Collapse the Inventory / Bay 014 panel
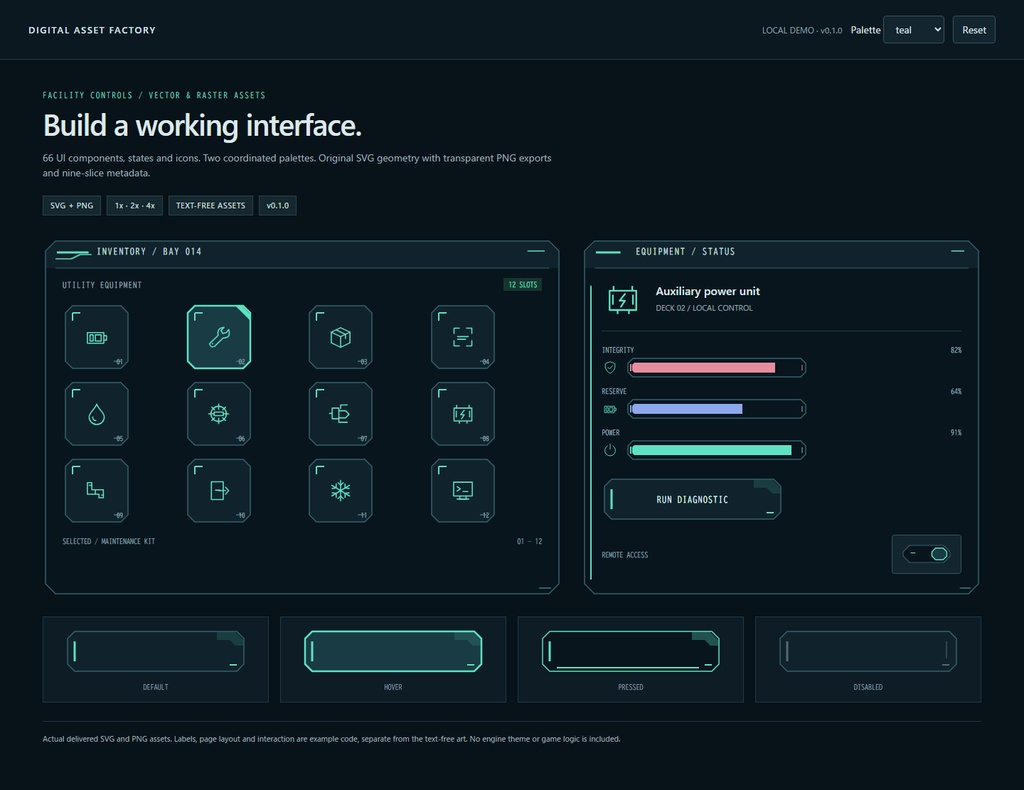1024x790 pixels. click(x=536, y=251)
